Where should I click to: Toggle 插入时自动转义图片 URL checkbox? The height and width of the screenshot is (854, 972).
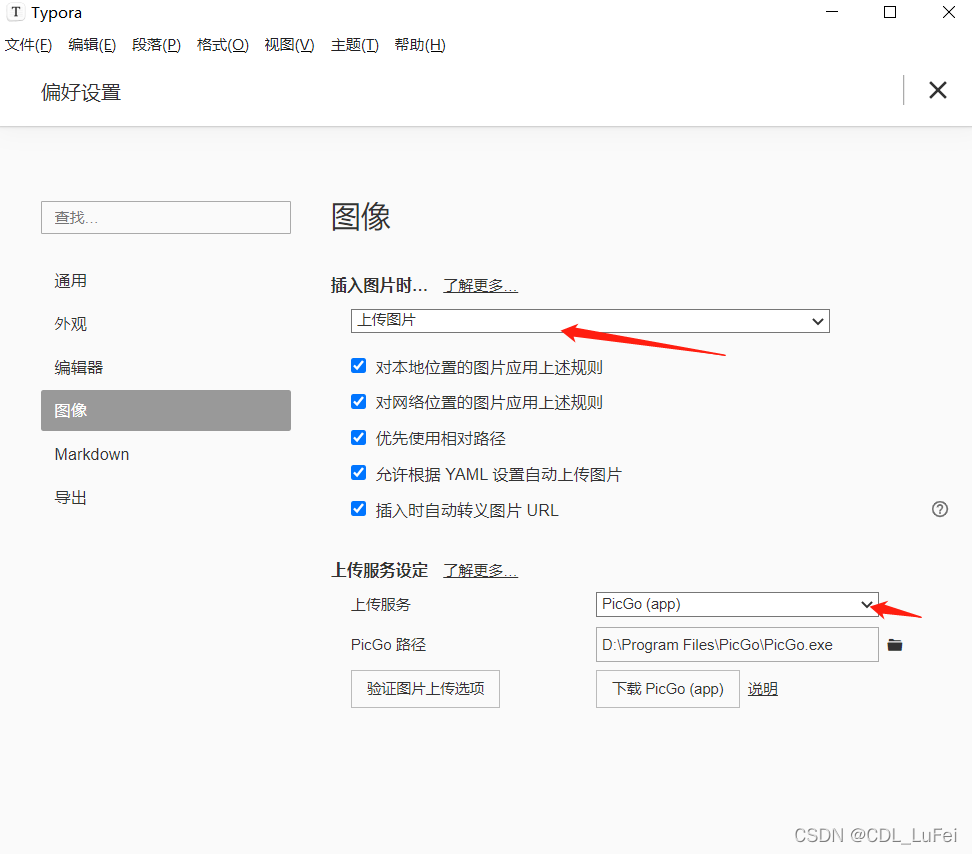358,509
